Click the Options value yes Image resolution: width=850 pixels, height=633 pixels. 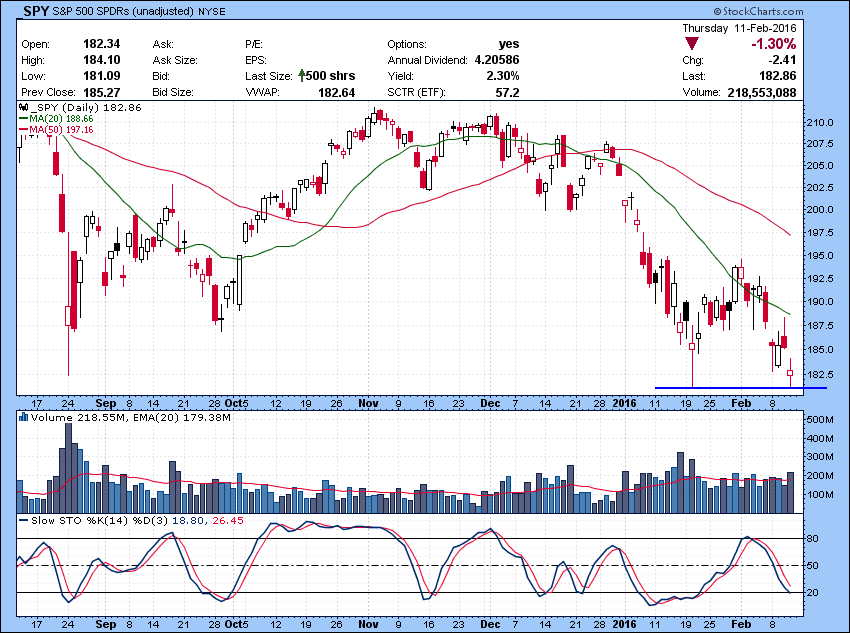508,44
